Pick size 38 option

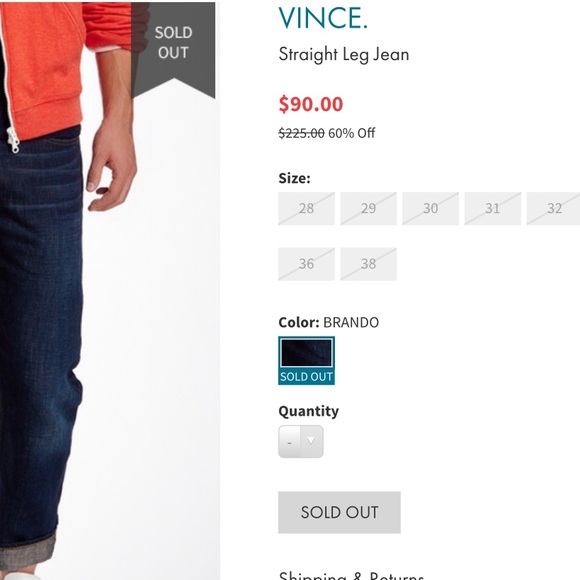[x=368, y=264]
